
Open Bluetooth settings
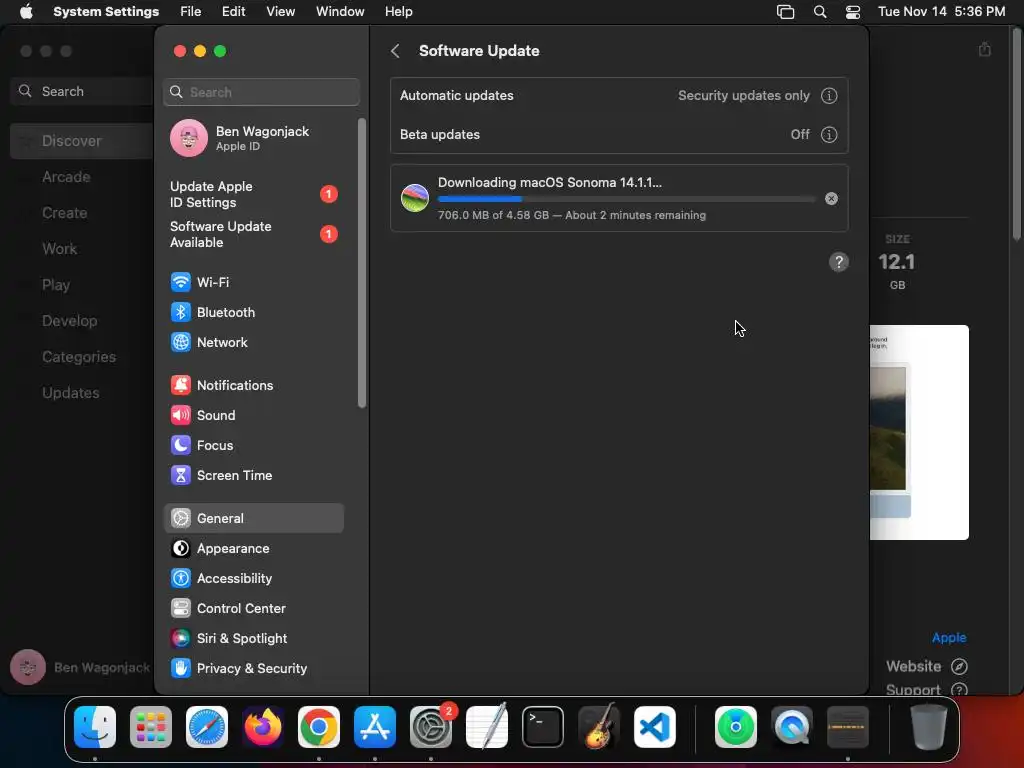click(253, 312)
